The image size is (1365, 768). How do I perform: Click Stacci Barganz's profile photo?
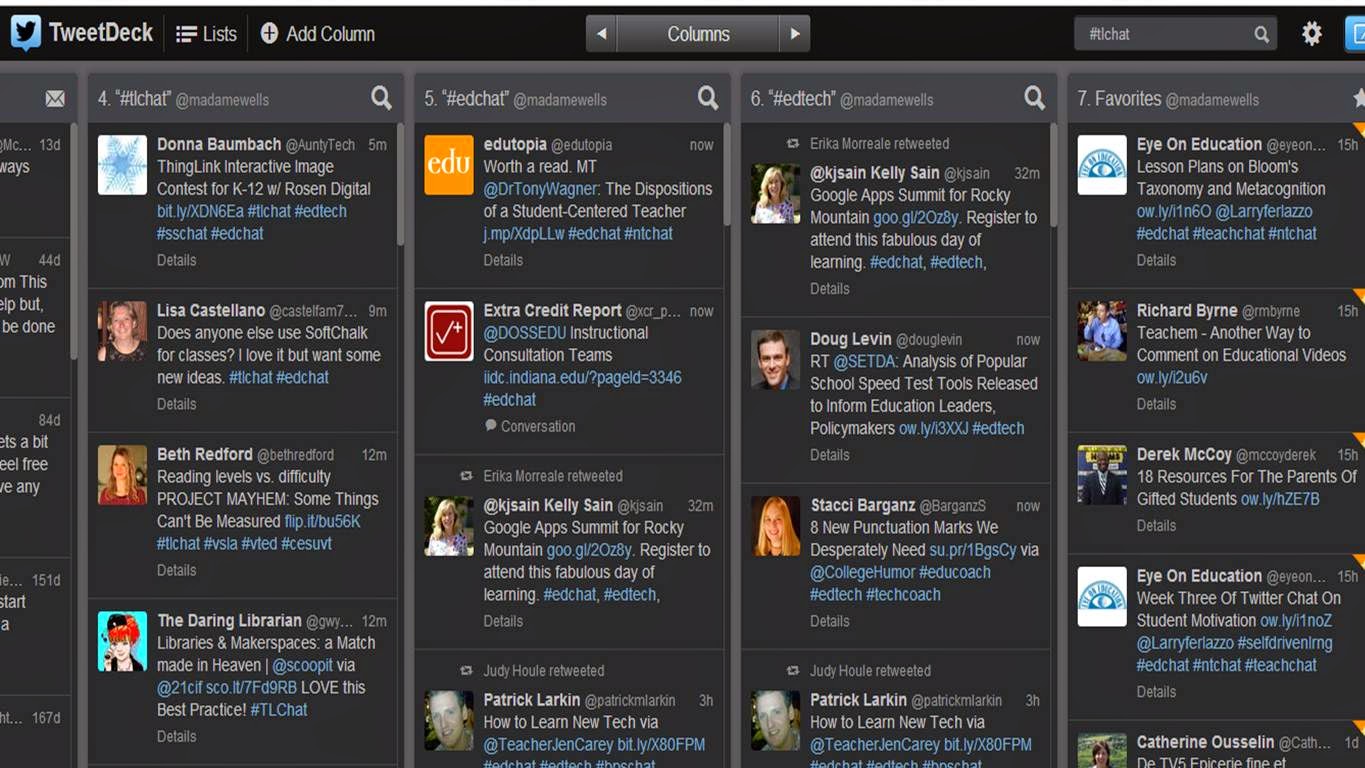coord(776,526)
